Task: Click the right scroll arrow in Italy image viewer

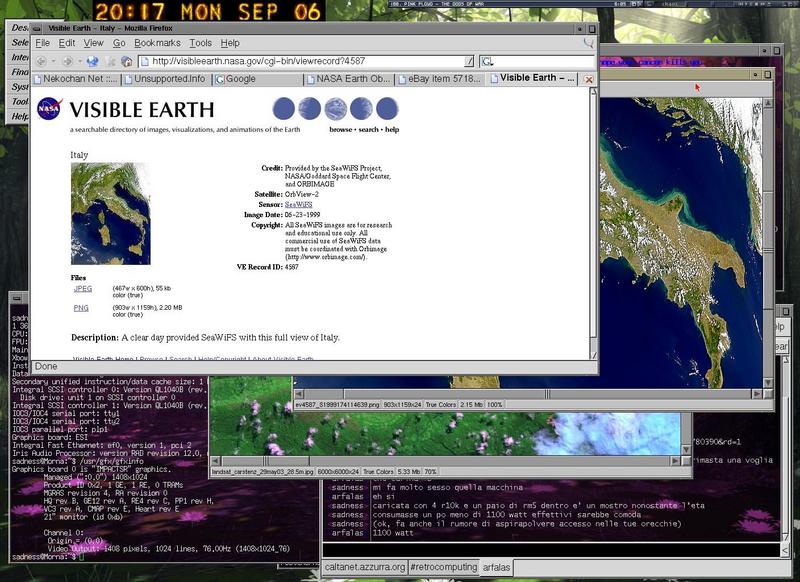Action: [757, 394]
